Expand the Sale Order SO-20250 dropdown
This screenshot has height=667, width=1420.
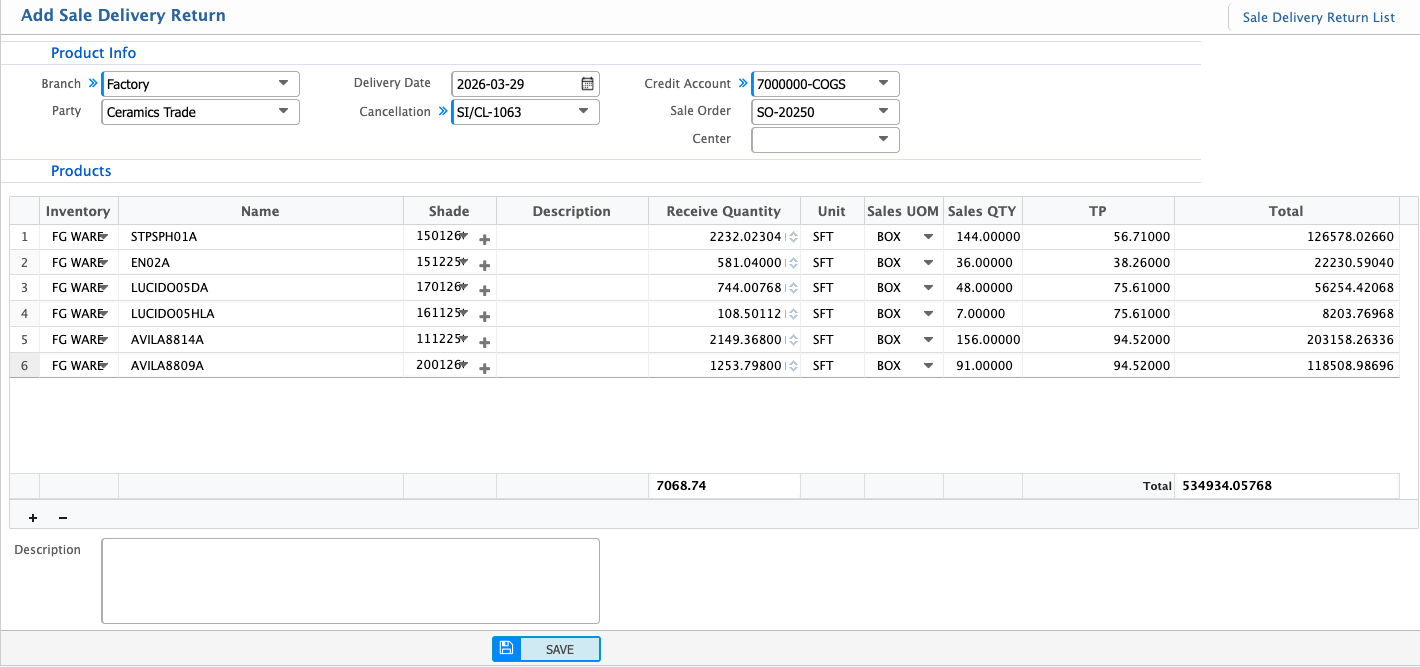(x=883, y=112)
